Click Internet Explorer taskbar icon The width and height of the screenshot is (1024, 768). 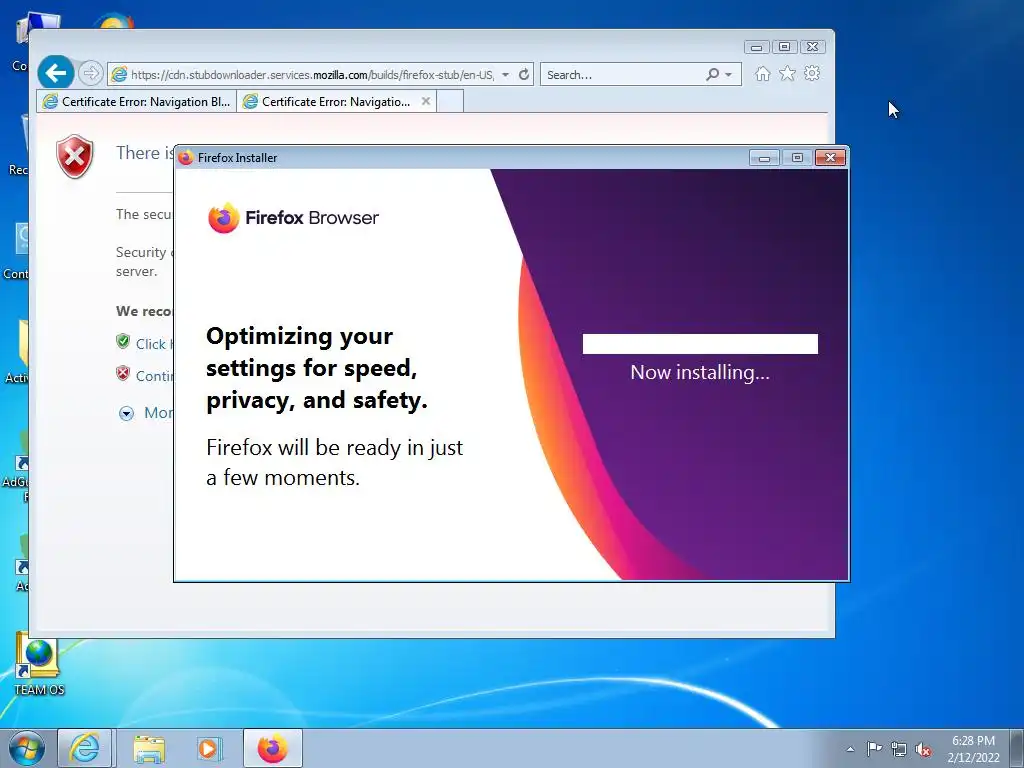pyautogui.click(x=85, y=748)
